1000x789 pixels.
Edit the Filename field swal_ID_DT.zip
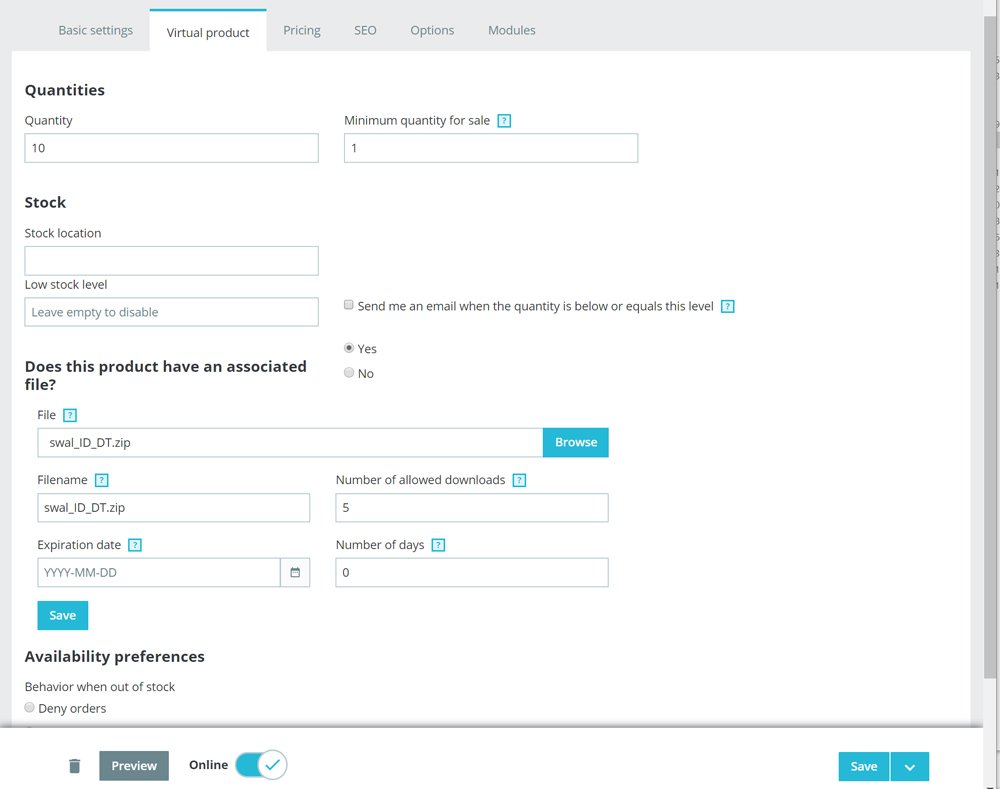pos(173,507)
